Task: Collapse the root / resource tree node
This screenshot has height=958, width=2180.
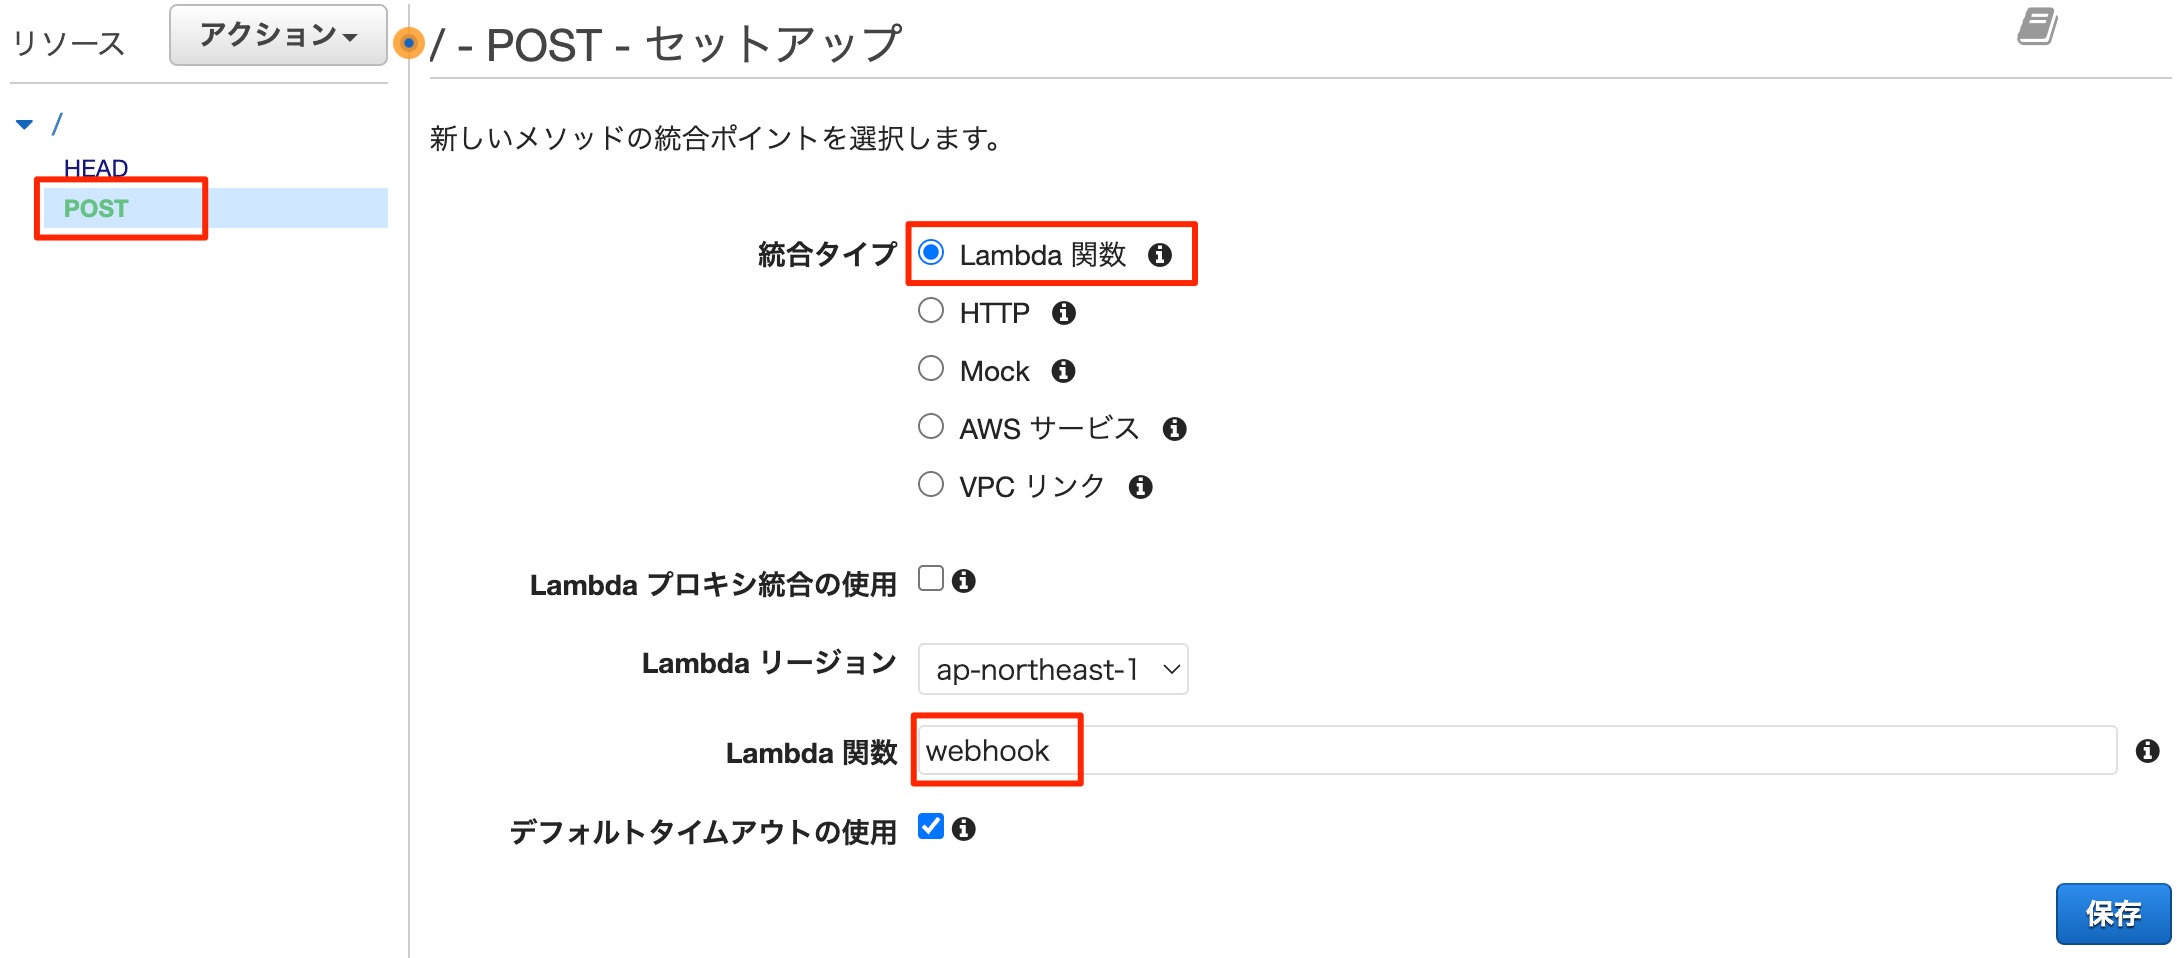Action: [x=24, y=124]
